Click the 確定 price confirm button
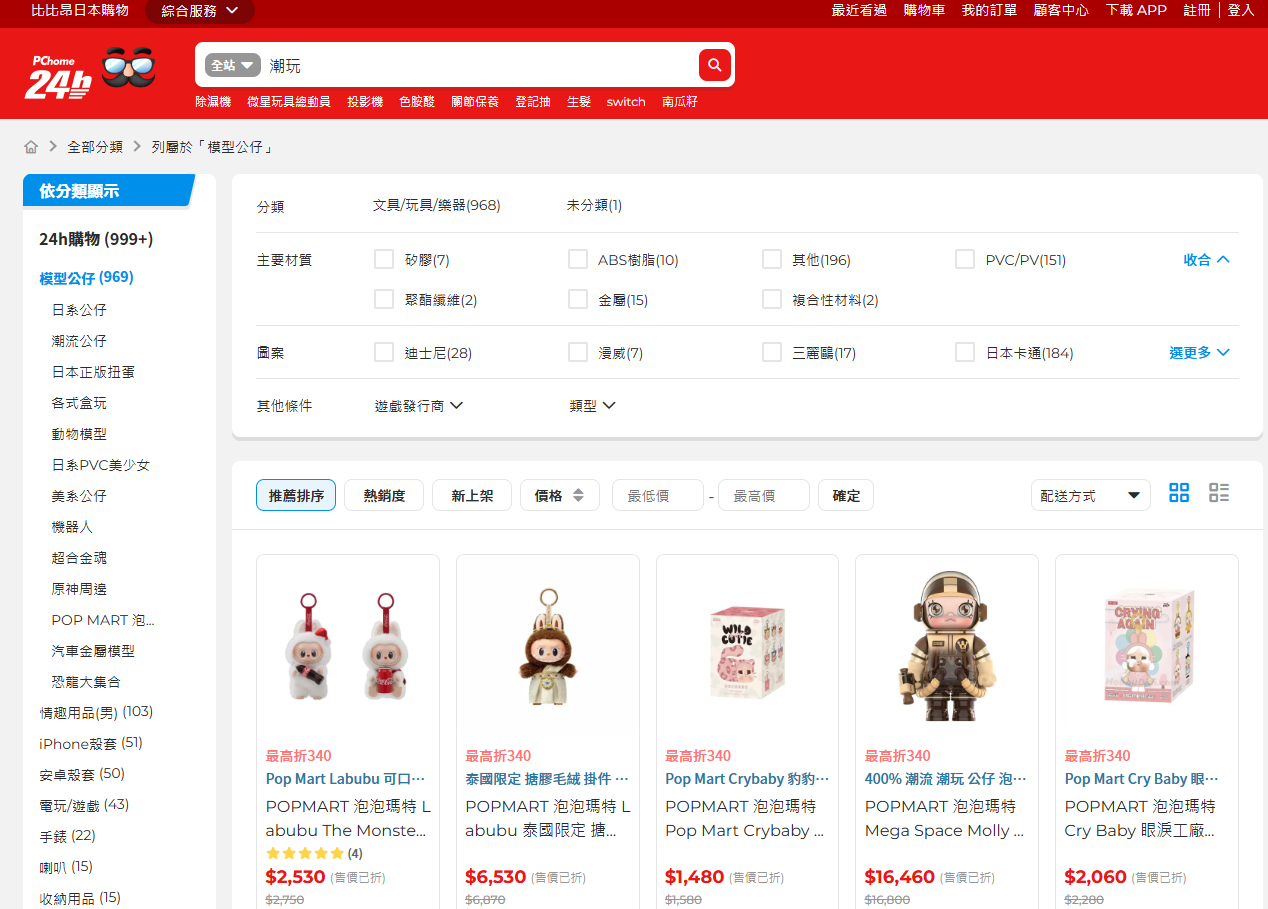Image resolution: width=1268 pixels, height=909 pixels. (846, 495)
